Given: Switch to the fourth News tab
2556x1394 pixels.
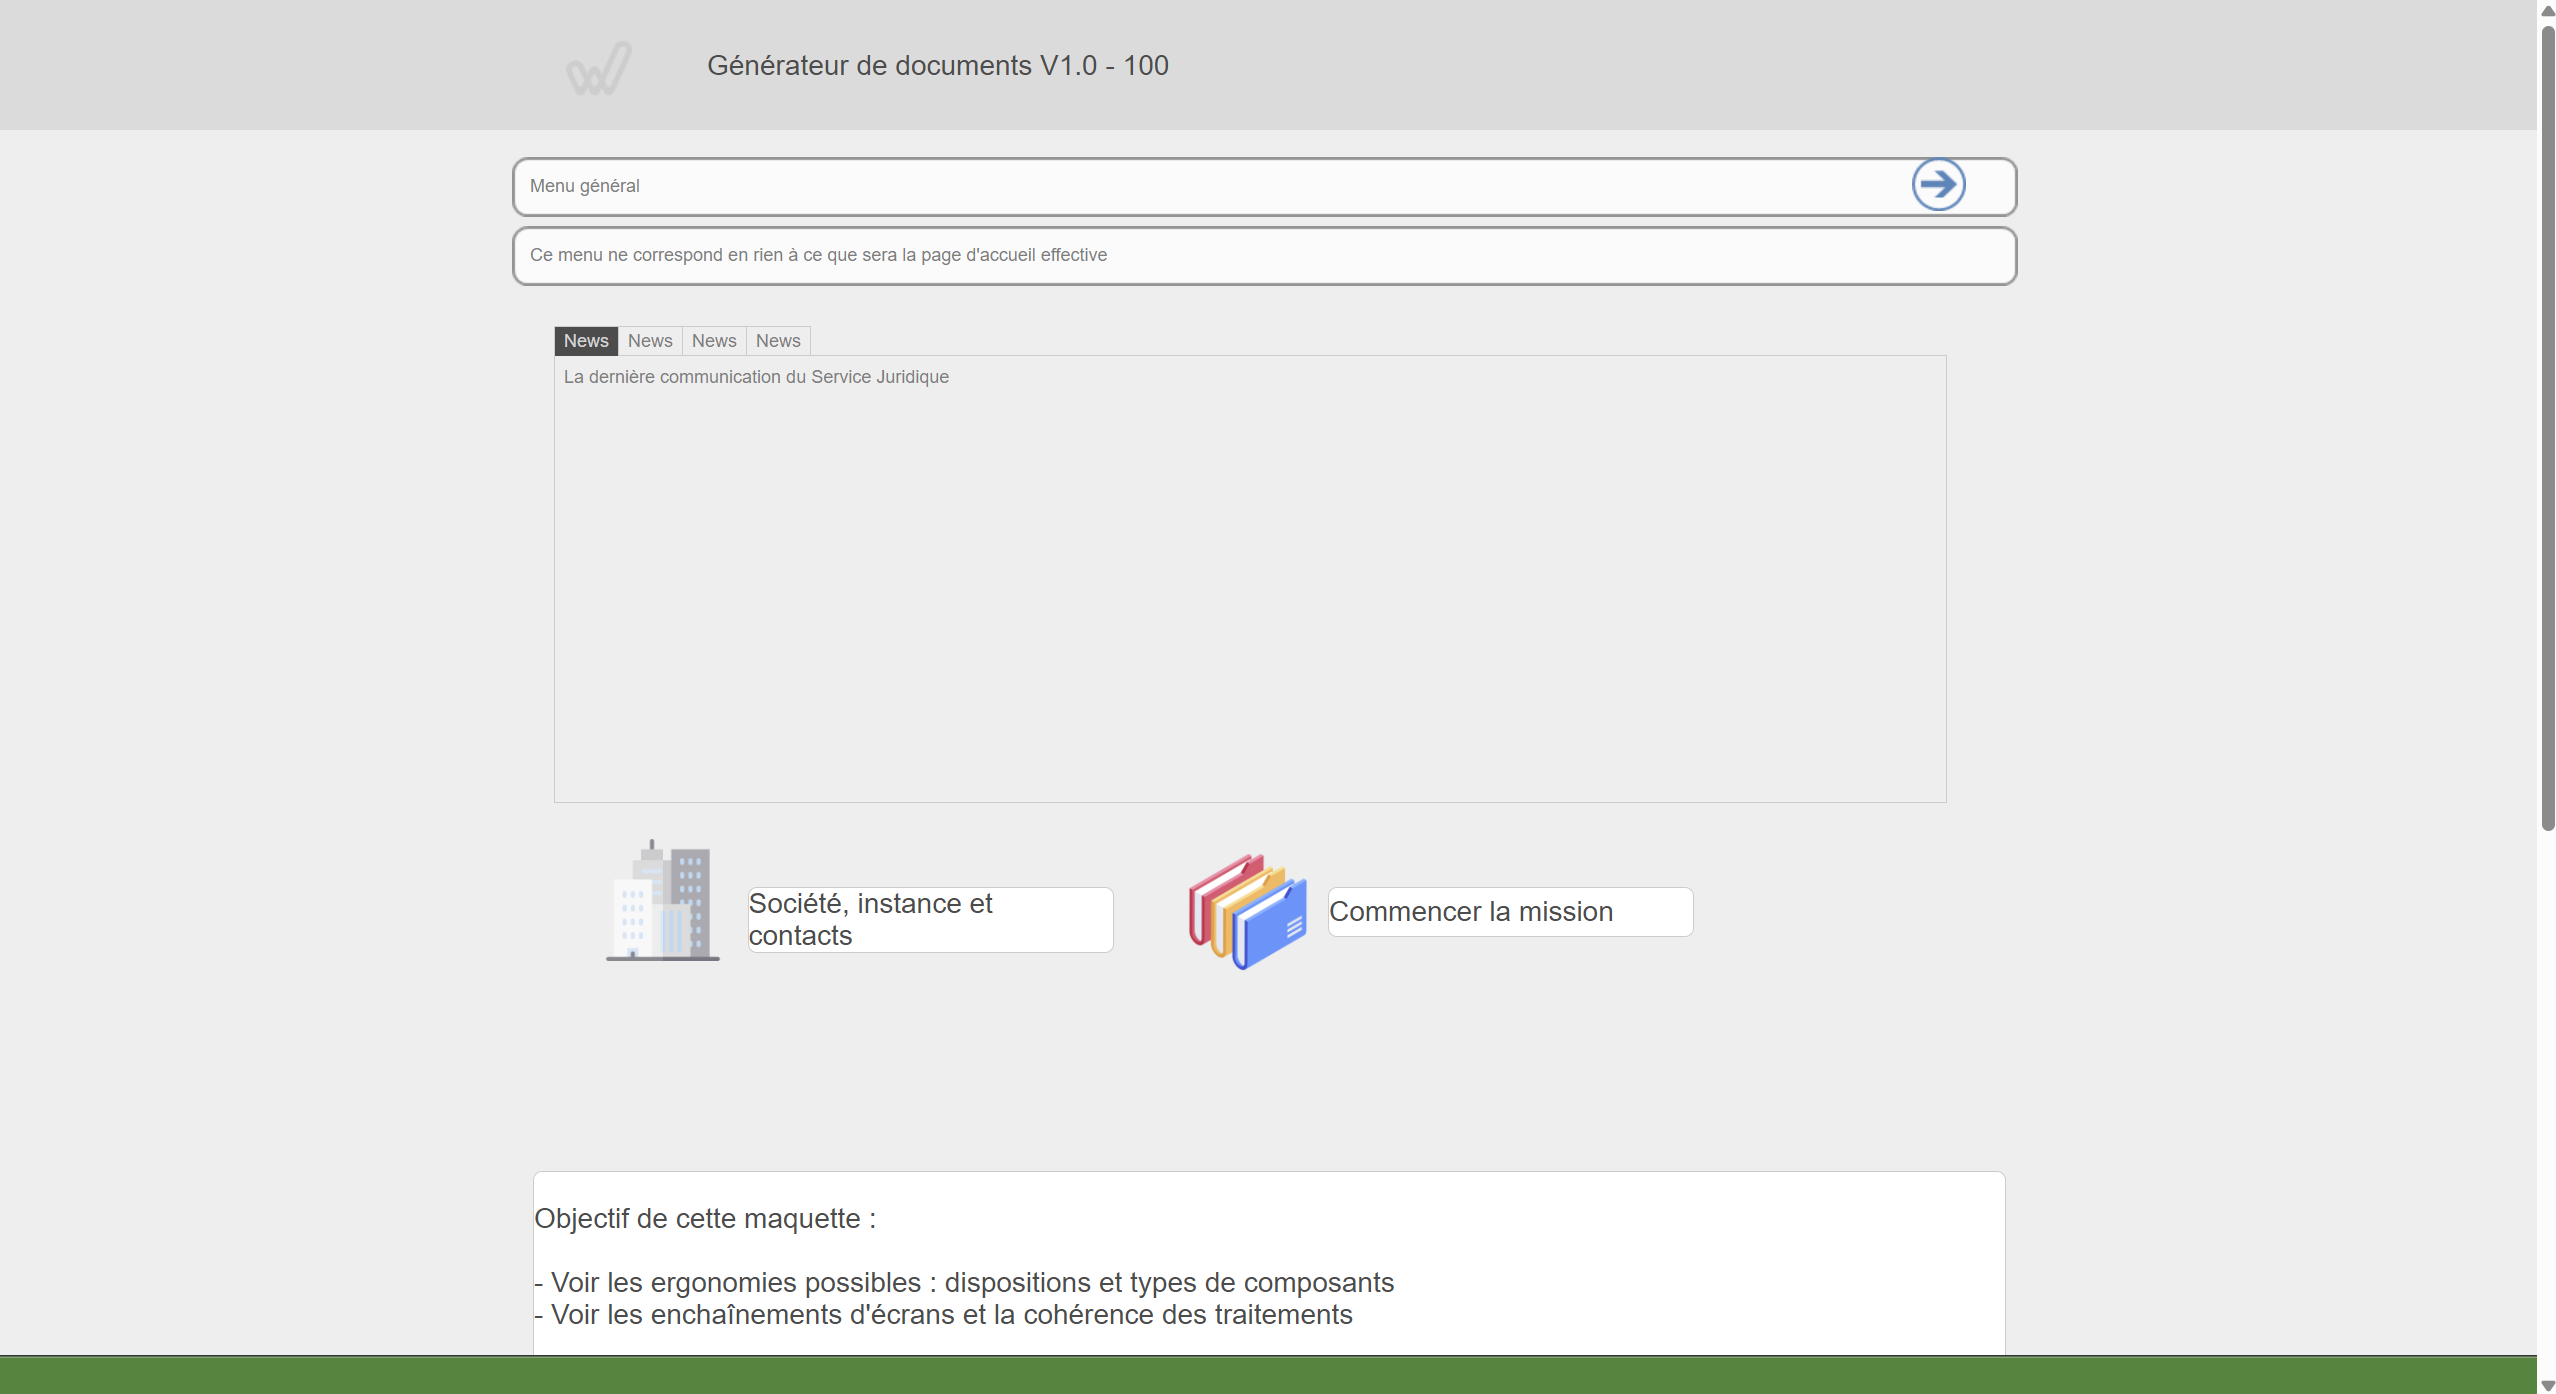Looking at the screenshot, I should (x=778, y=341).
